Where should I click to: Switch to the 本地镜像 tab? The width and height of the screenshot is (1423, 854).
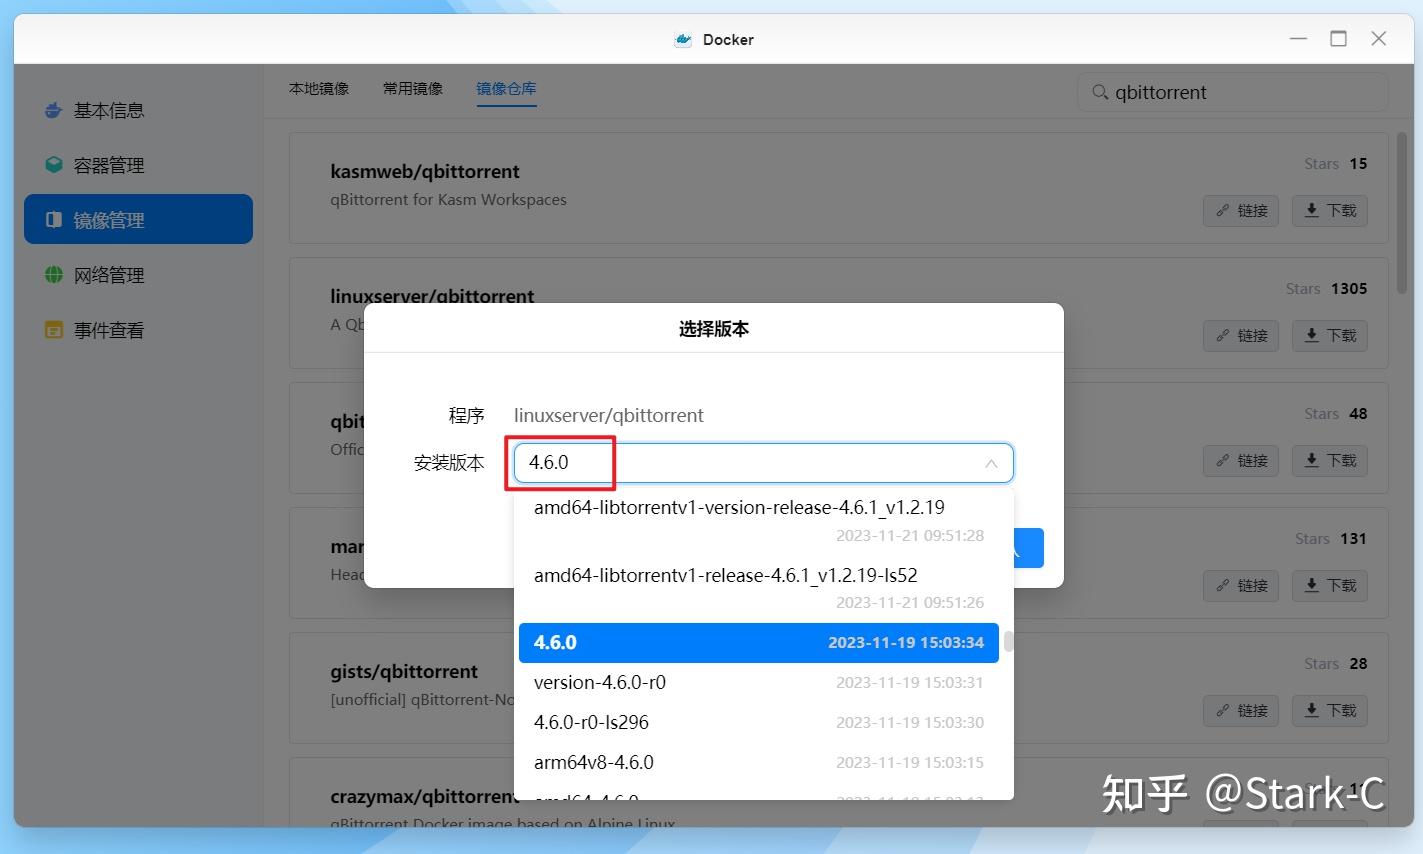[318, 87]
